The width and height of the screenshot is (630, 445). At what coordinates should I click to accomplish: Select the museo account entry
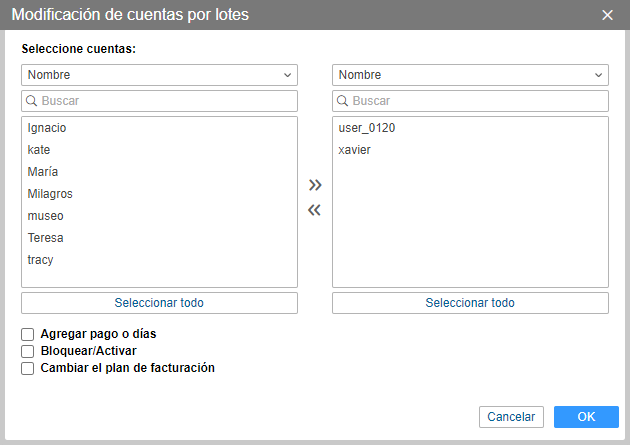(46, 216)
